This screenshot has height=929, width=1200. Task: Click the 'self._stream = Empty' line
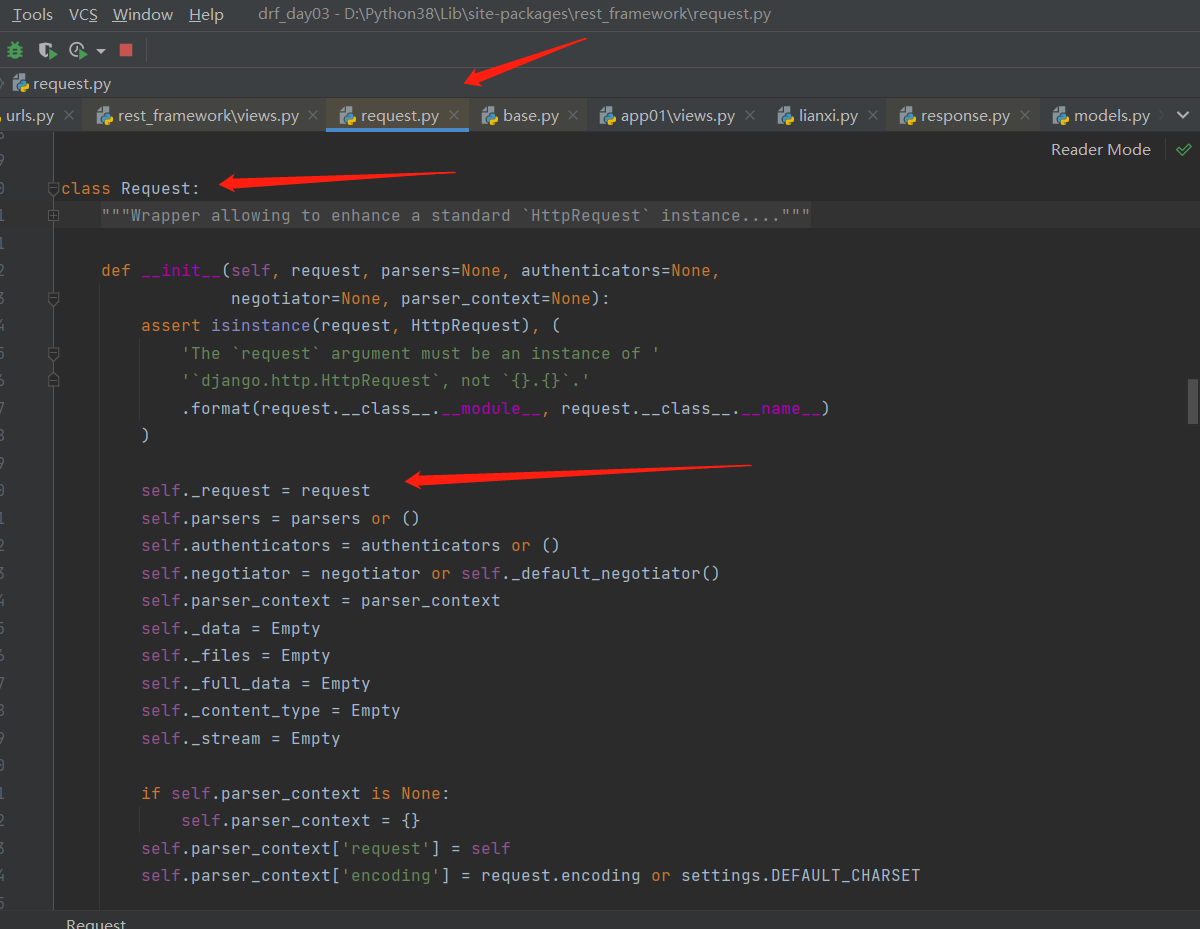coord(241,738)
